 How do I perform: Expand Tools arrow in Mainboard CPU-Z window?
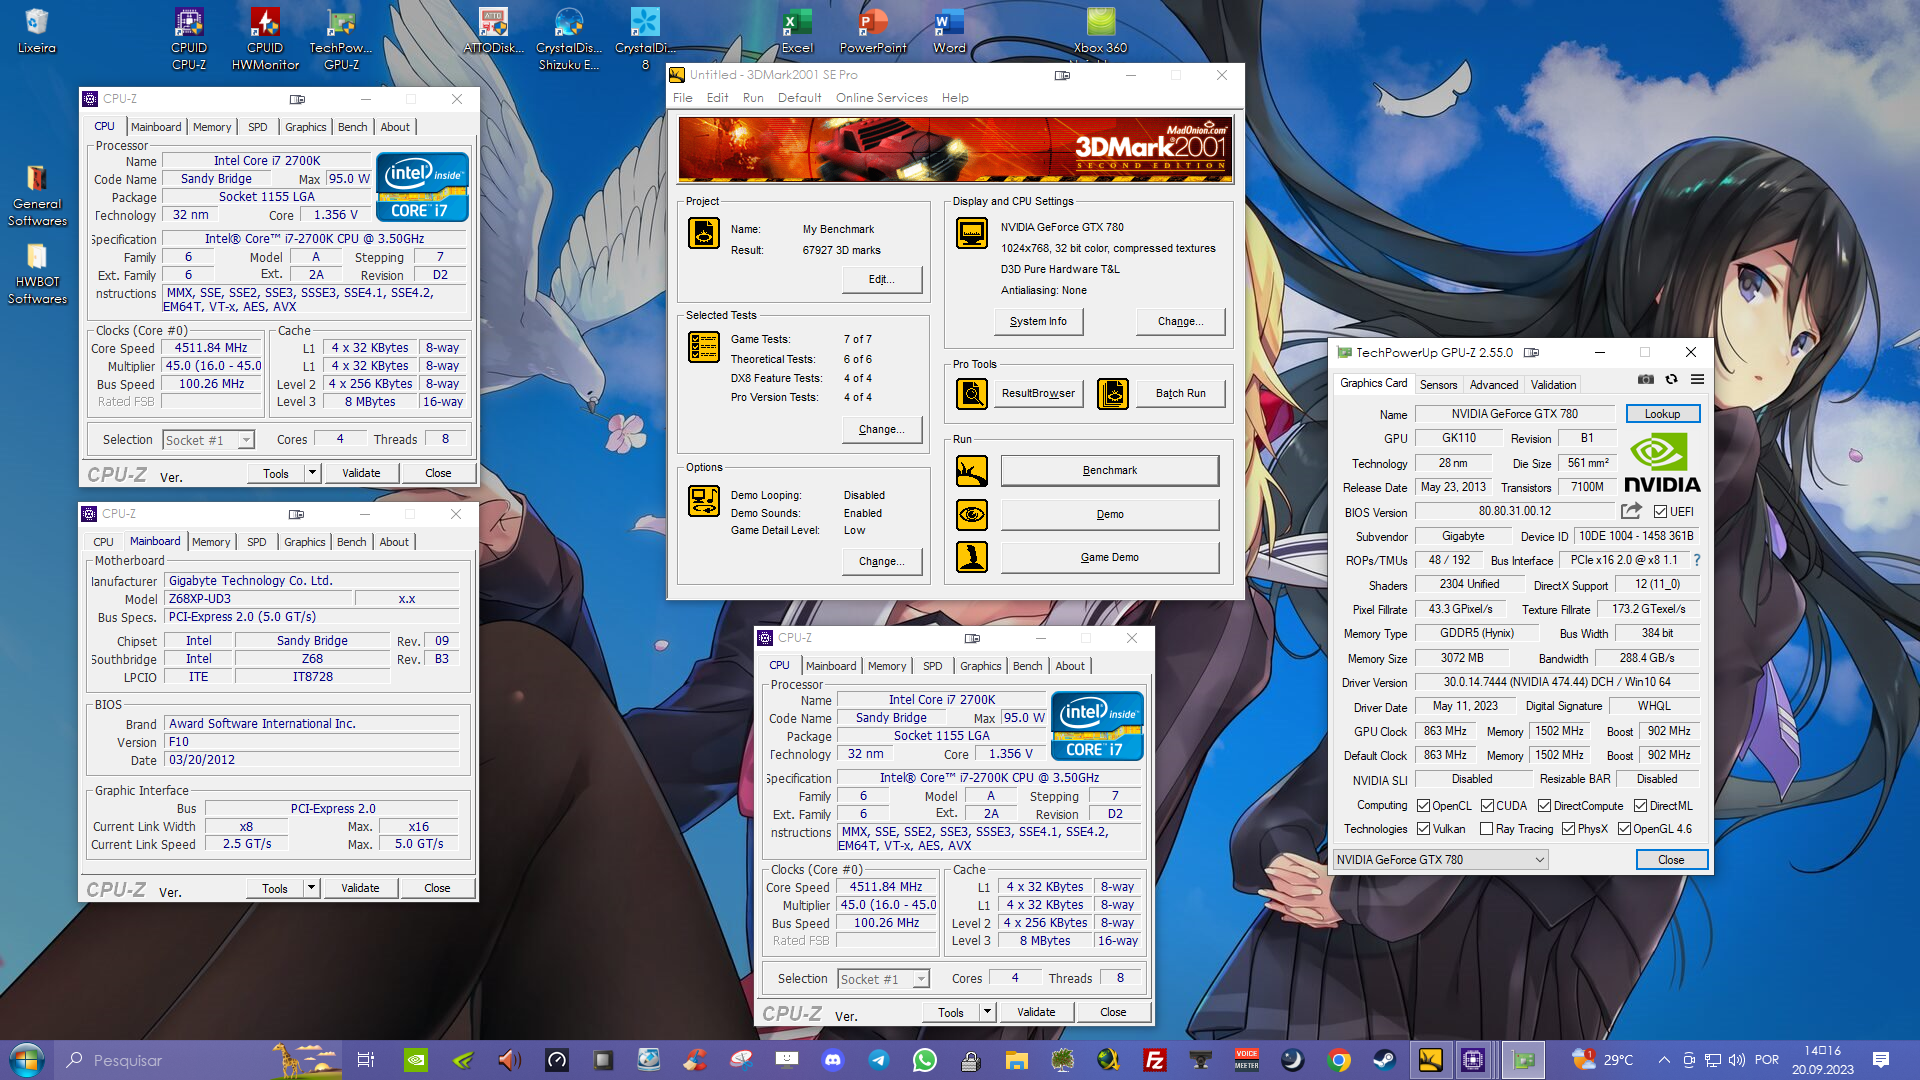[x=311, y=888]
